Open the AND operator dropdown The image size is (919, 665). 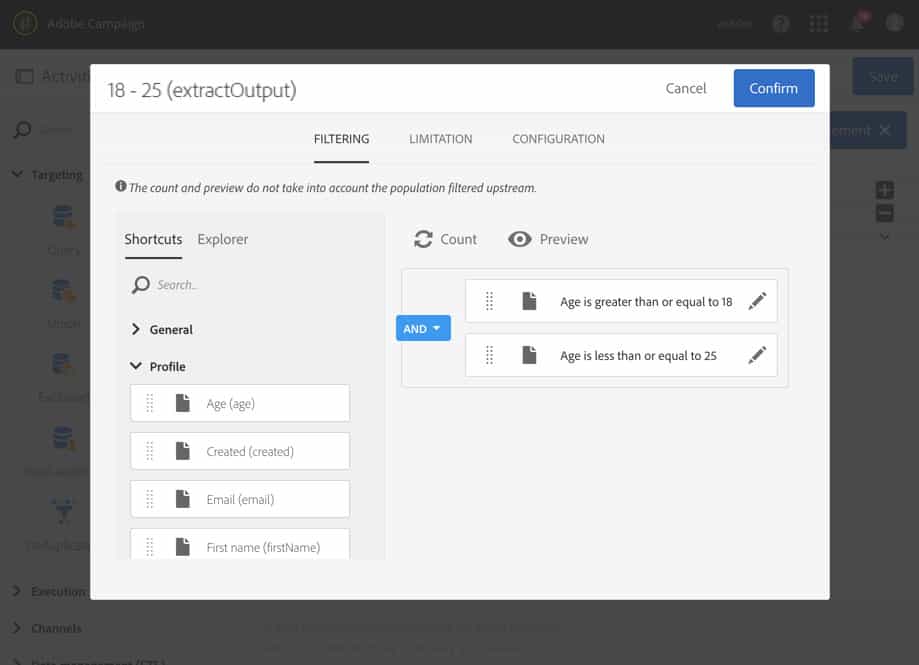click(x=423, y=329)
